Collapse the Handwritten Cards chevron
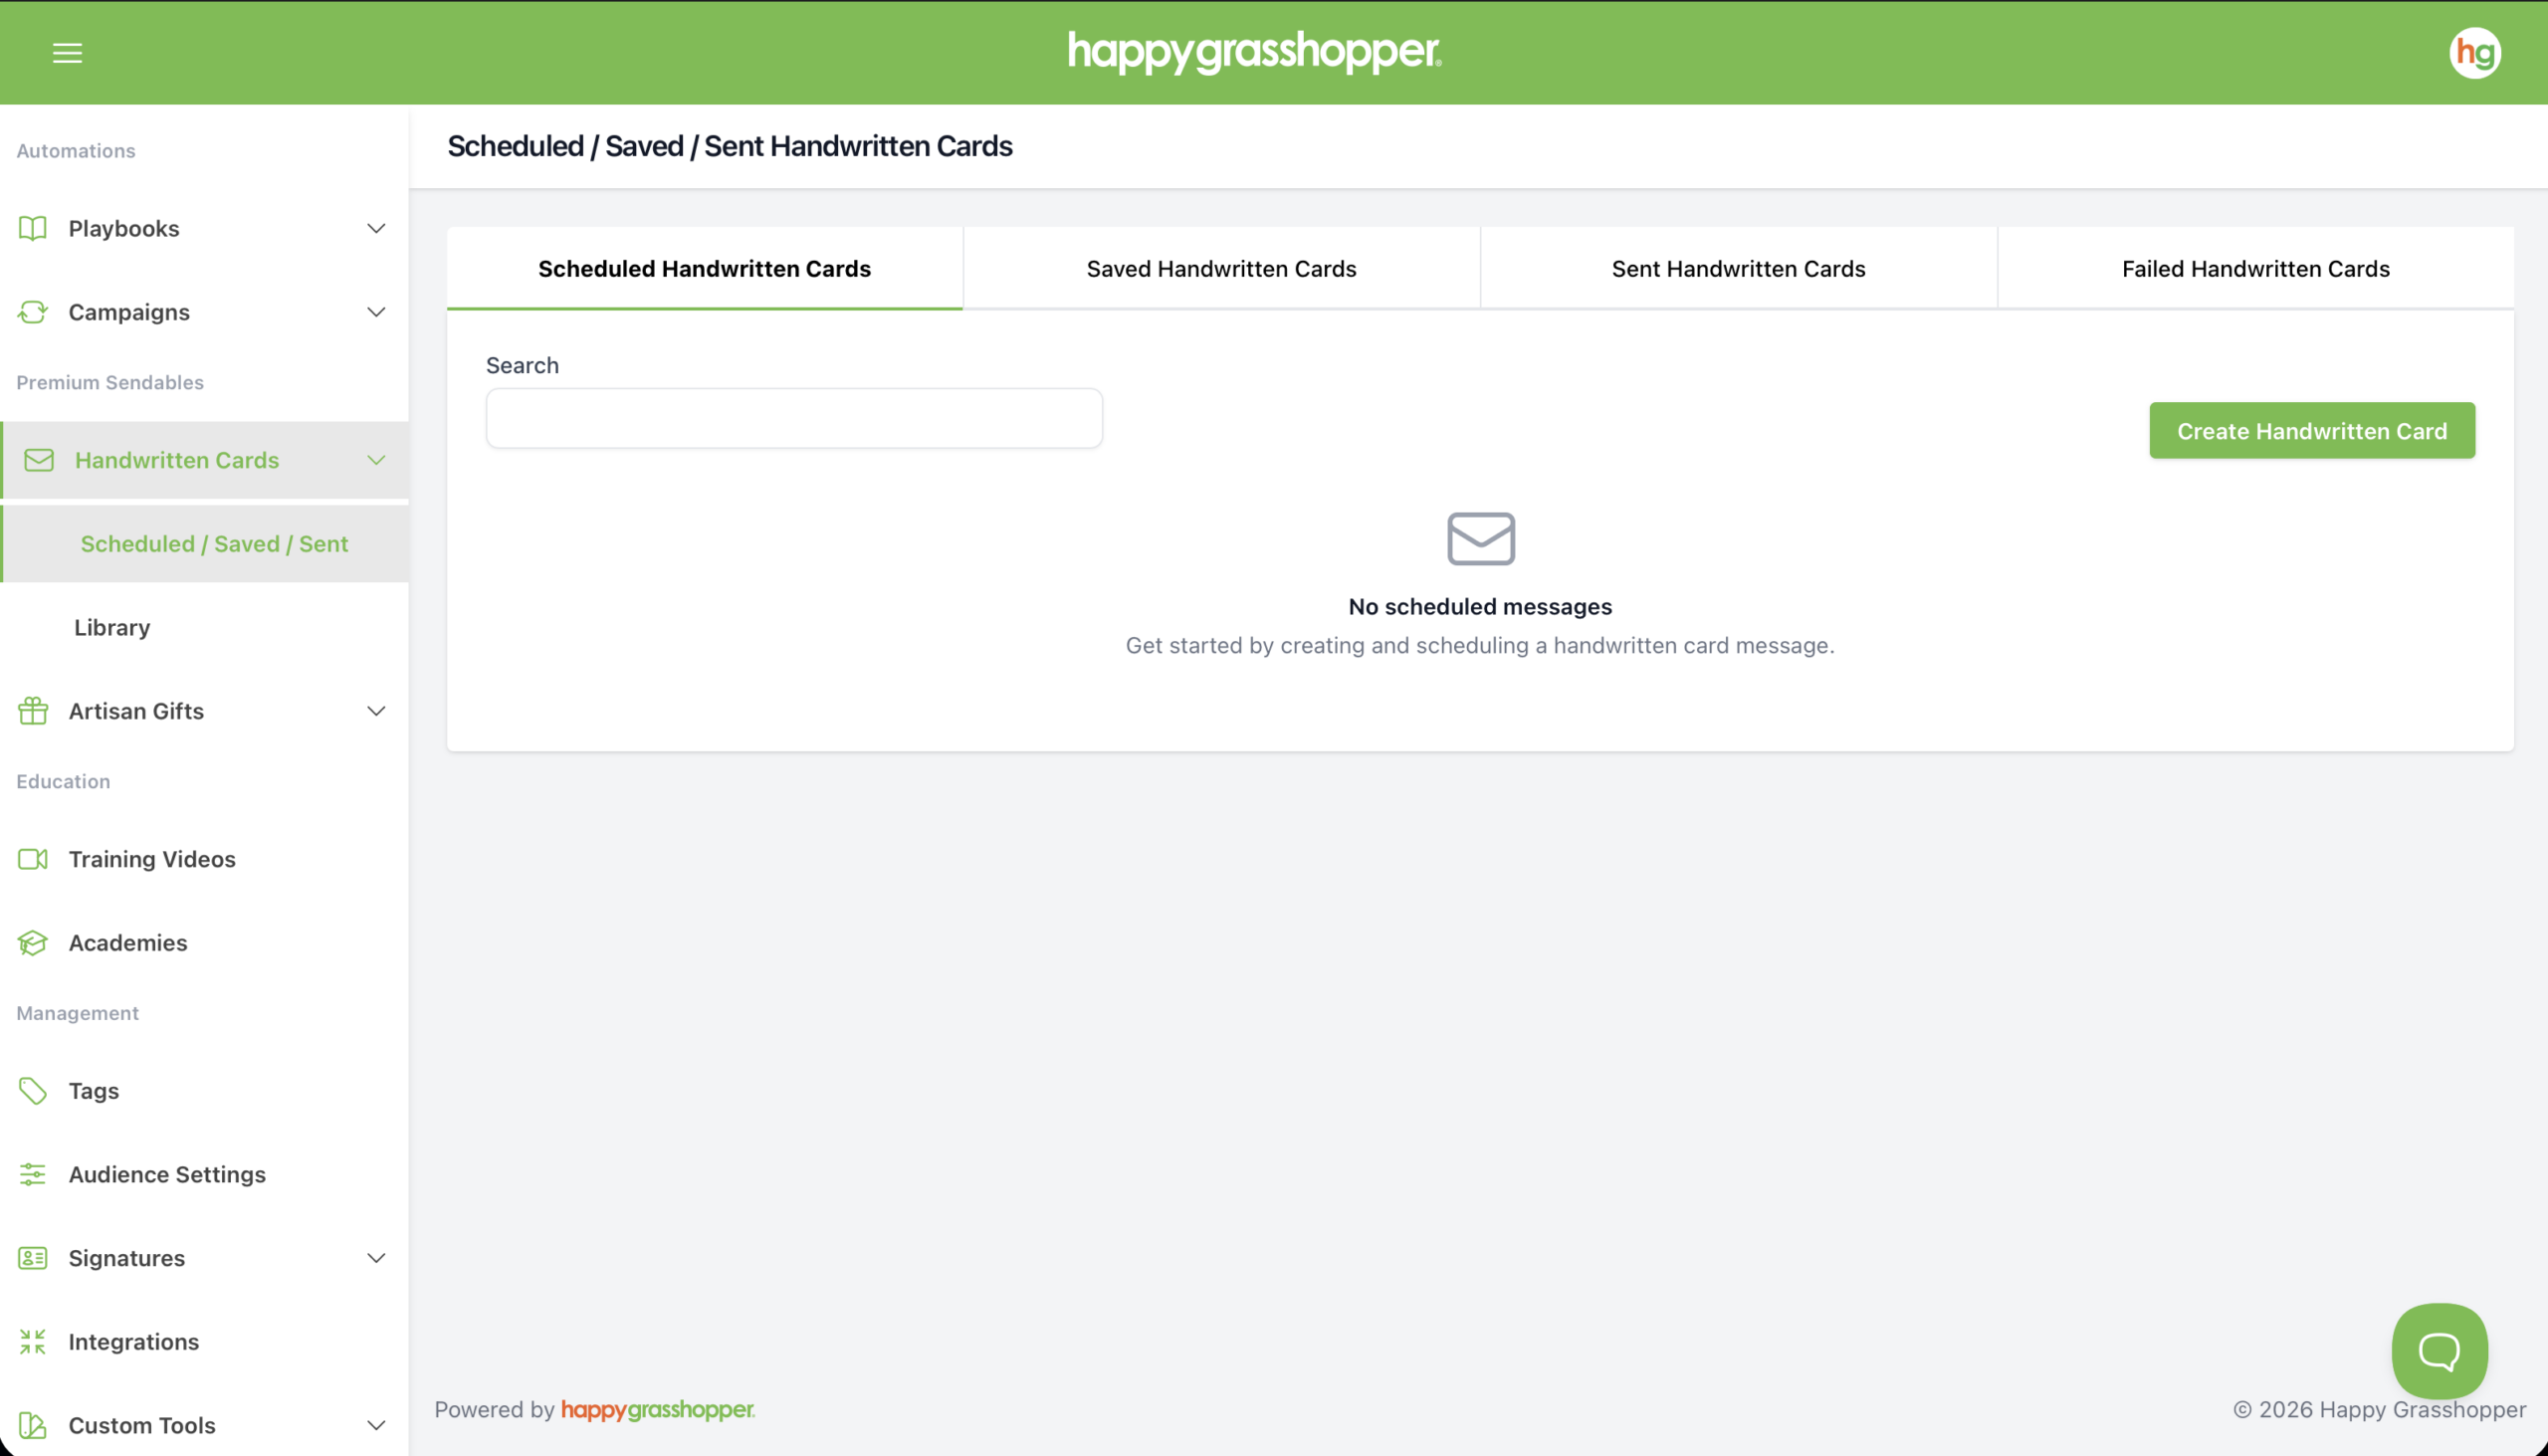The width and height of the screenshot is (2548, 1456). [376, 460]
